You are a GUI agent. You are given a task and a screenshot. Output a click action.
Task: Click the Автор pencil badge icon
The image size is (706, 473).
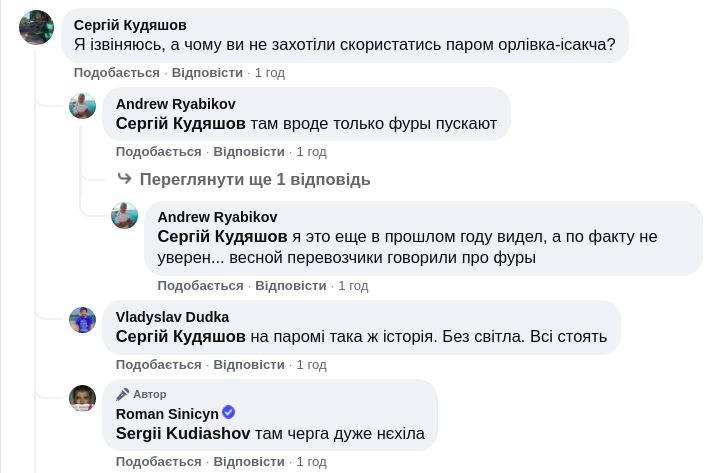[123, 394]
